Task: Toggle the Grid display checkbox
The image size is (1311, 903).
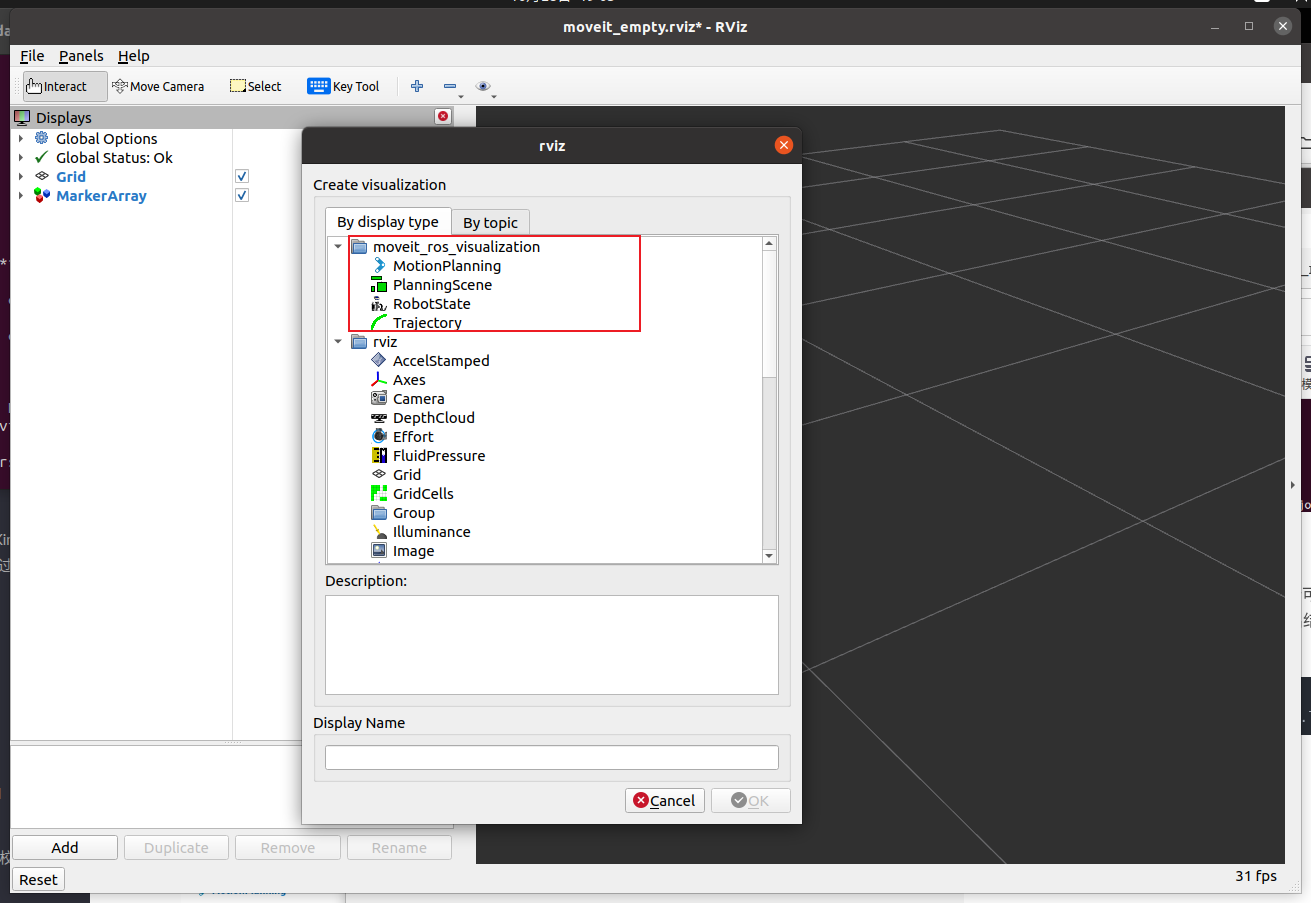Action: 241,176
